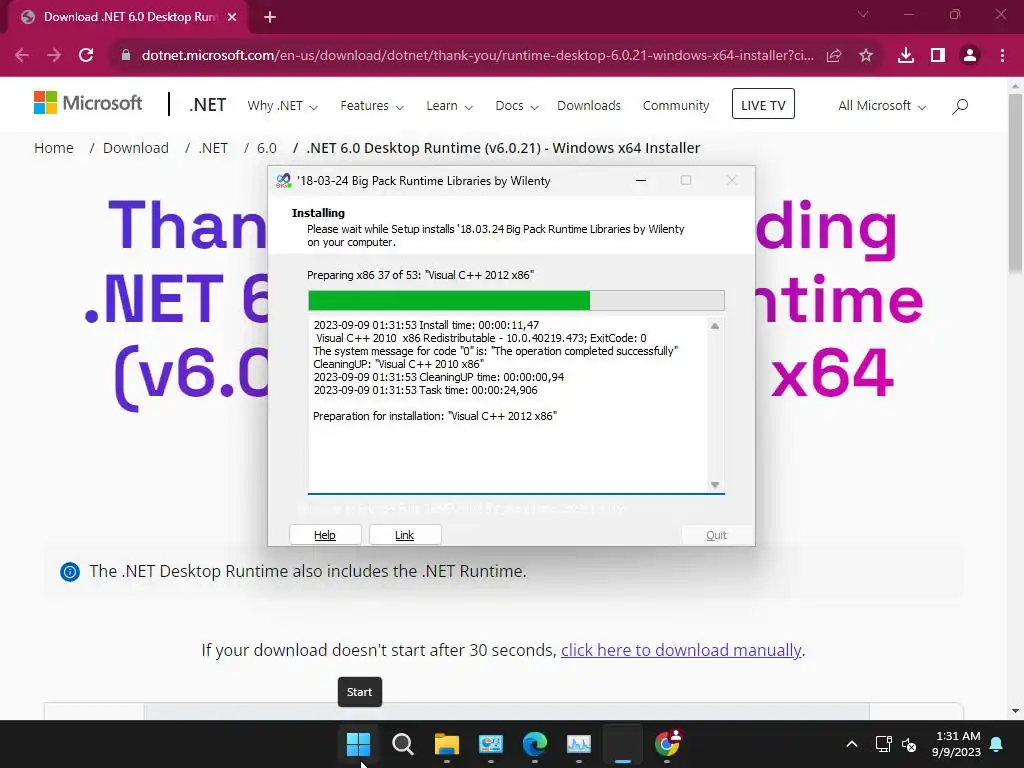Click the Big Pack installer title icon

tap(283, 181)
